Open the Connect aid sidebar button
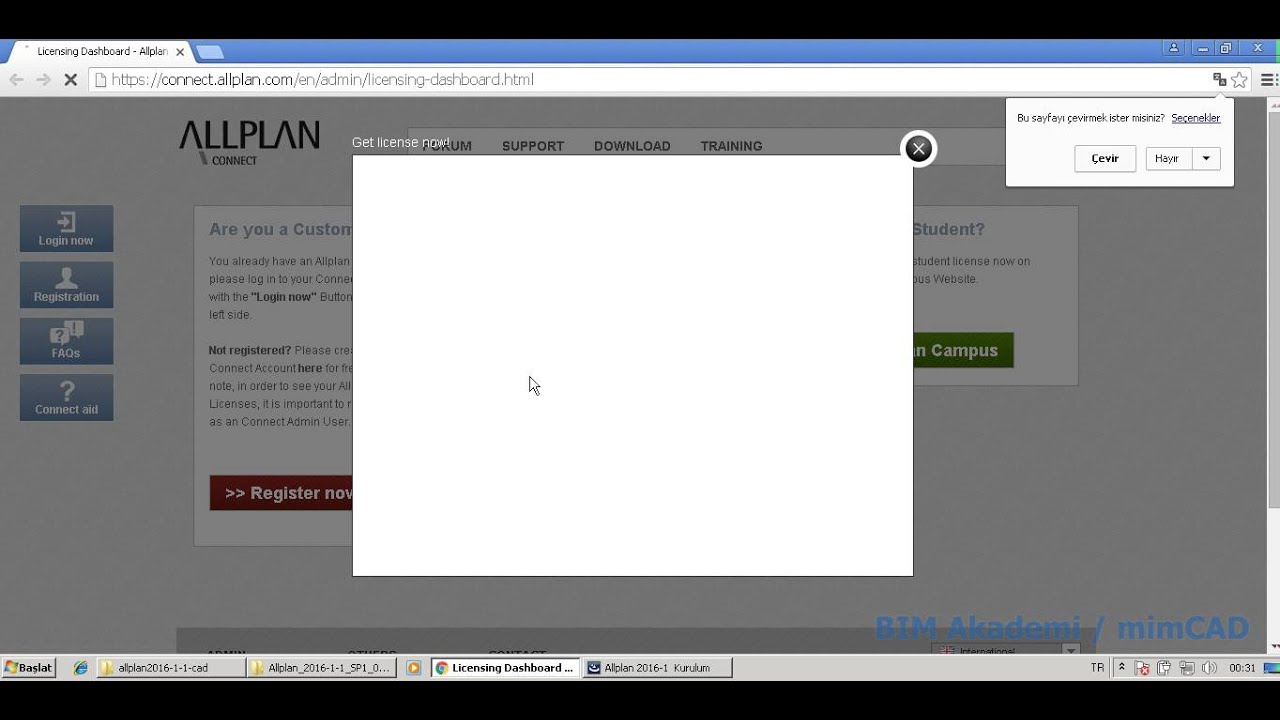1280x720 pixels. click(x=66, y=398)
